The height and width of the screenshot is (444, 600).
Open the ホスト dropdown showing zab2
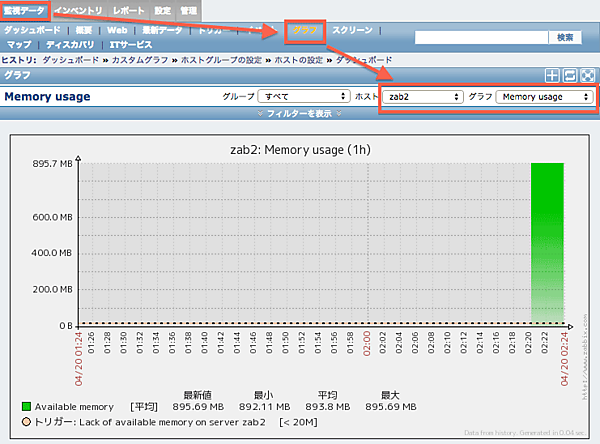tap(424, 97)
